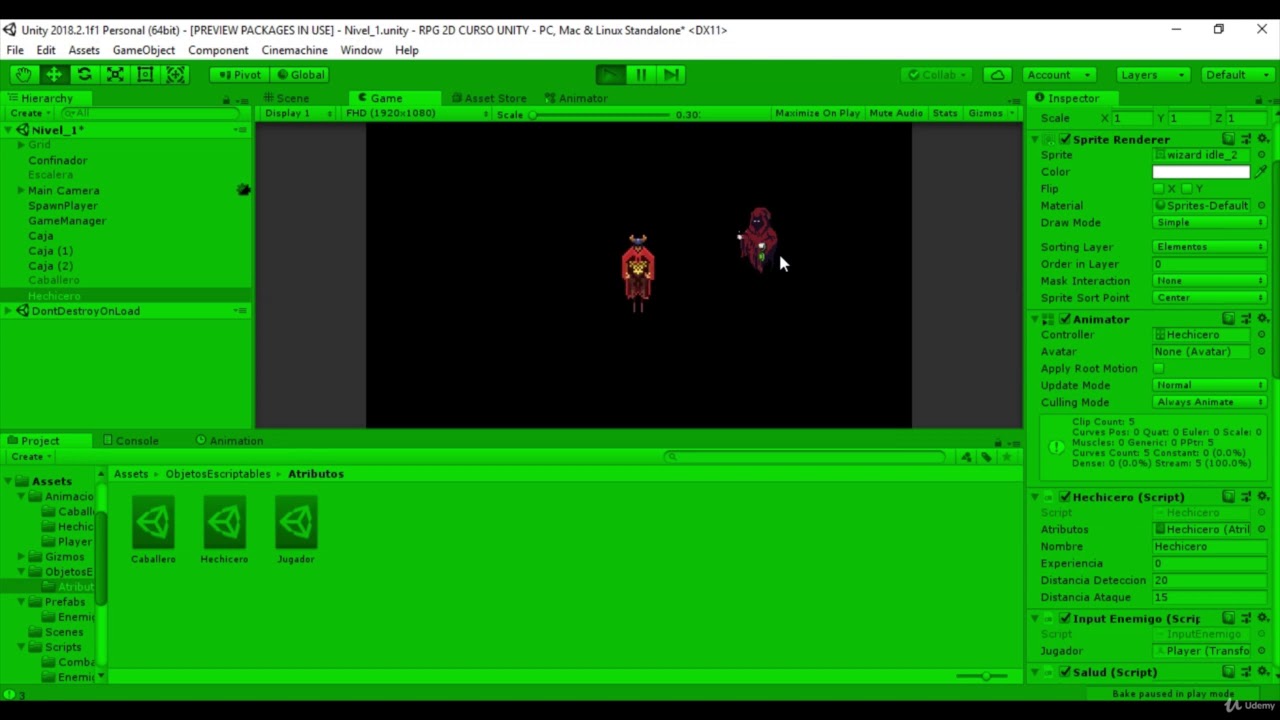Toggle the Animator enabled checkbox
The height and width of the screenshot is (720, 1280).
pyautogui.click(x=1065, y=319)
